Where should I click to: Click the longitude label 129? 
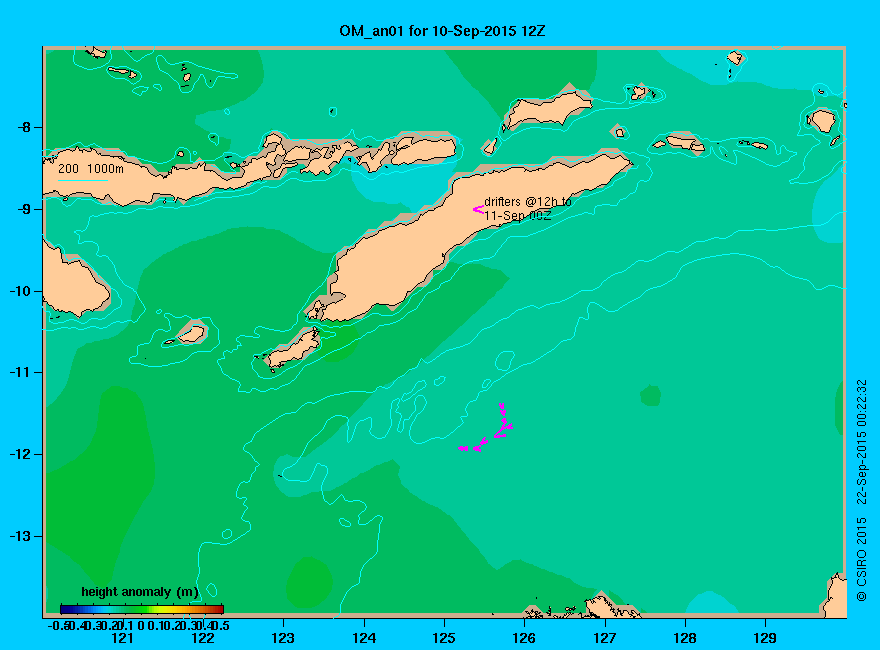(765, 638)
